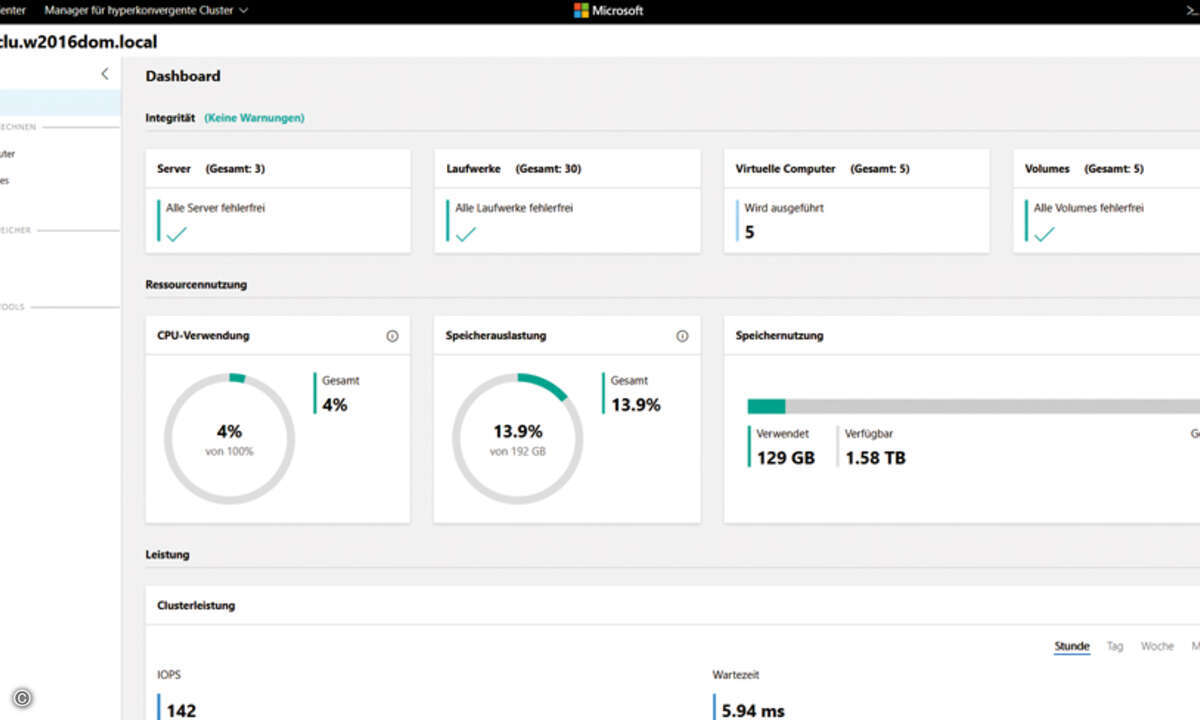Image resolution: width=1200 pixels, height=720 pixels.
Task: Open the Virtuelle Computer (Gesamt: 5) card title
Action: tap(823, 169)
